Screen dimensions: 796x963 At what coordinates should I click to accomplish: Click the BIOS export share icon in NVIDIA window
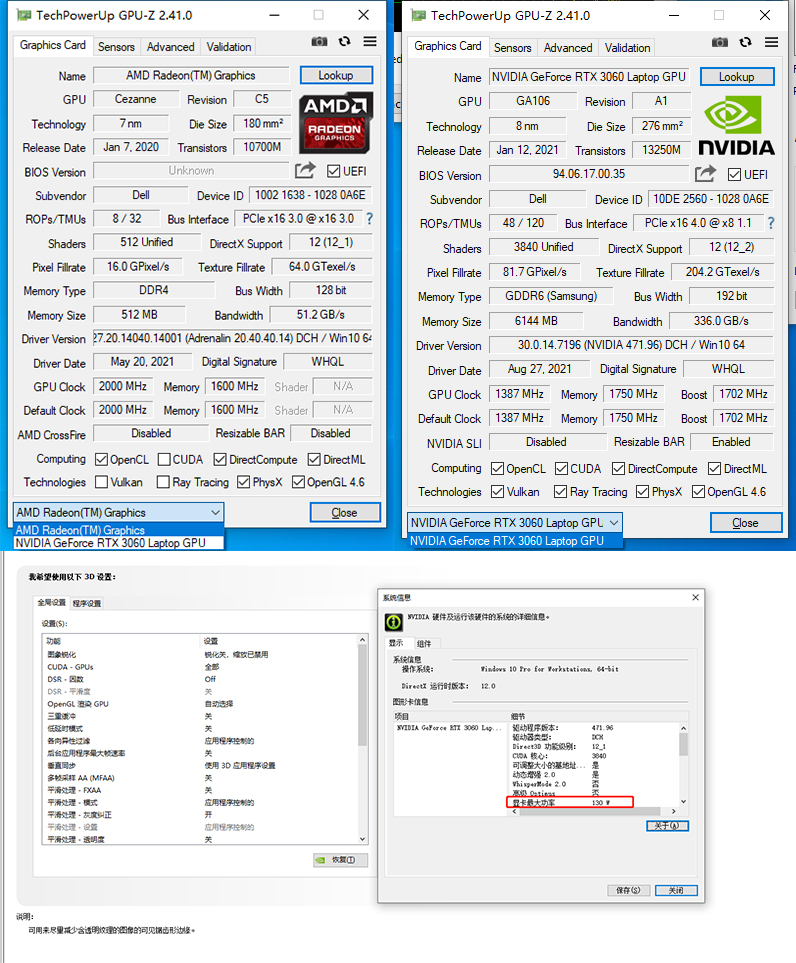tap(705, 174)
